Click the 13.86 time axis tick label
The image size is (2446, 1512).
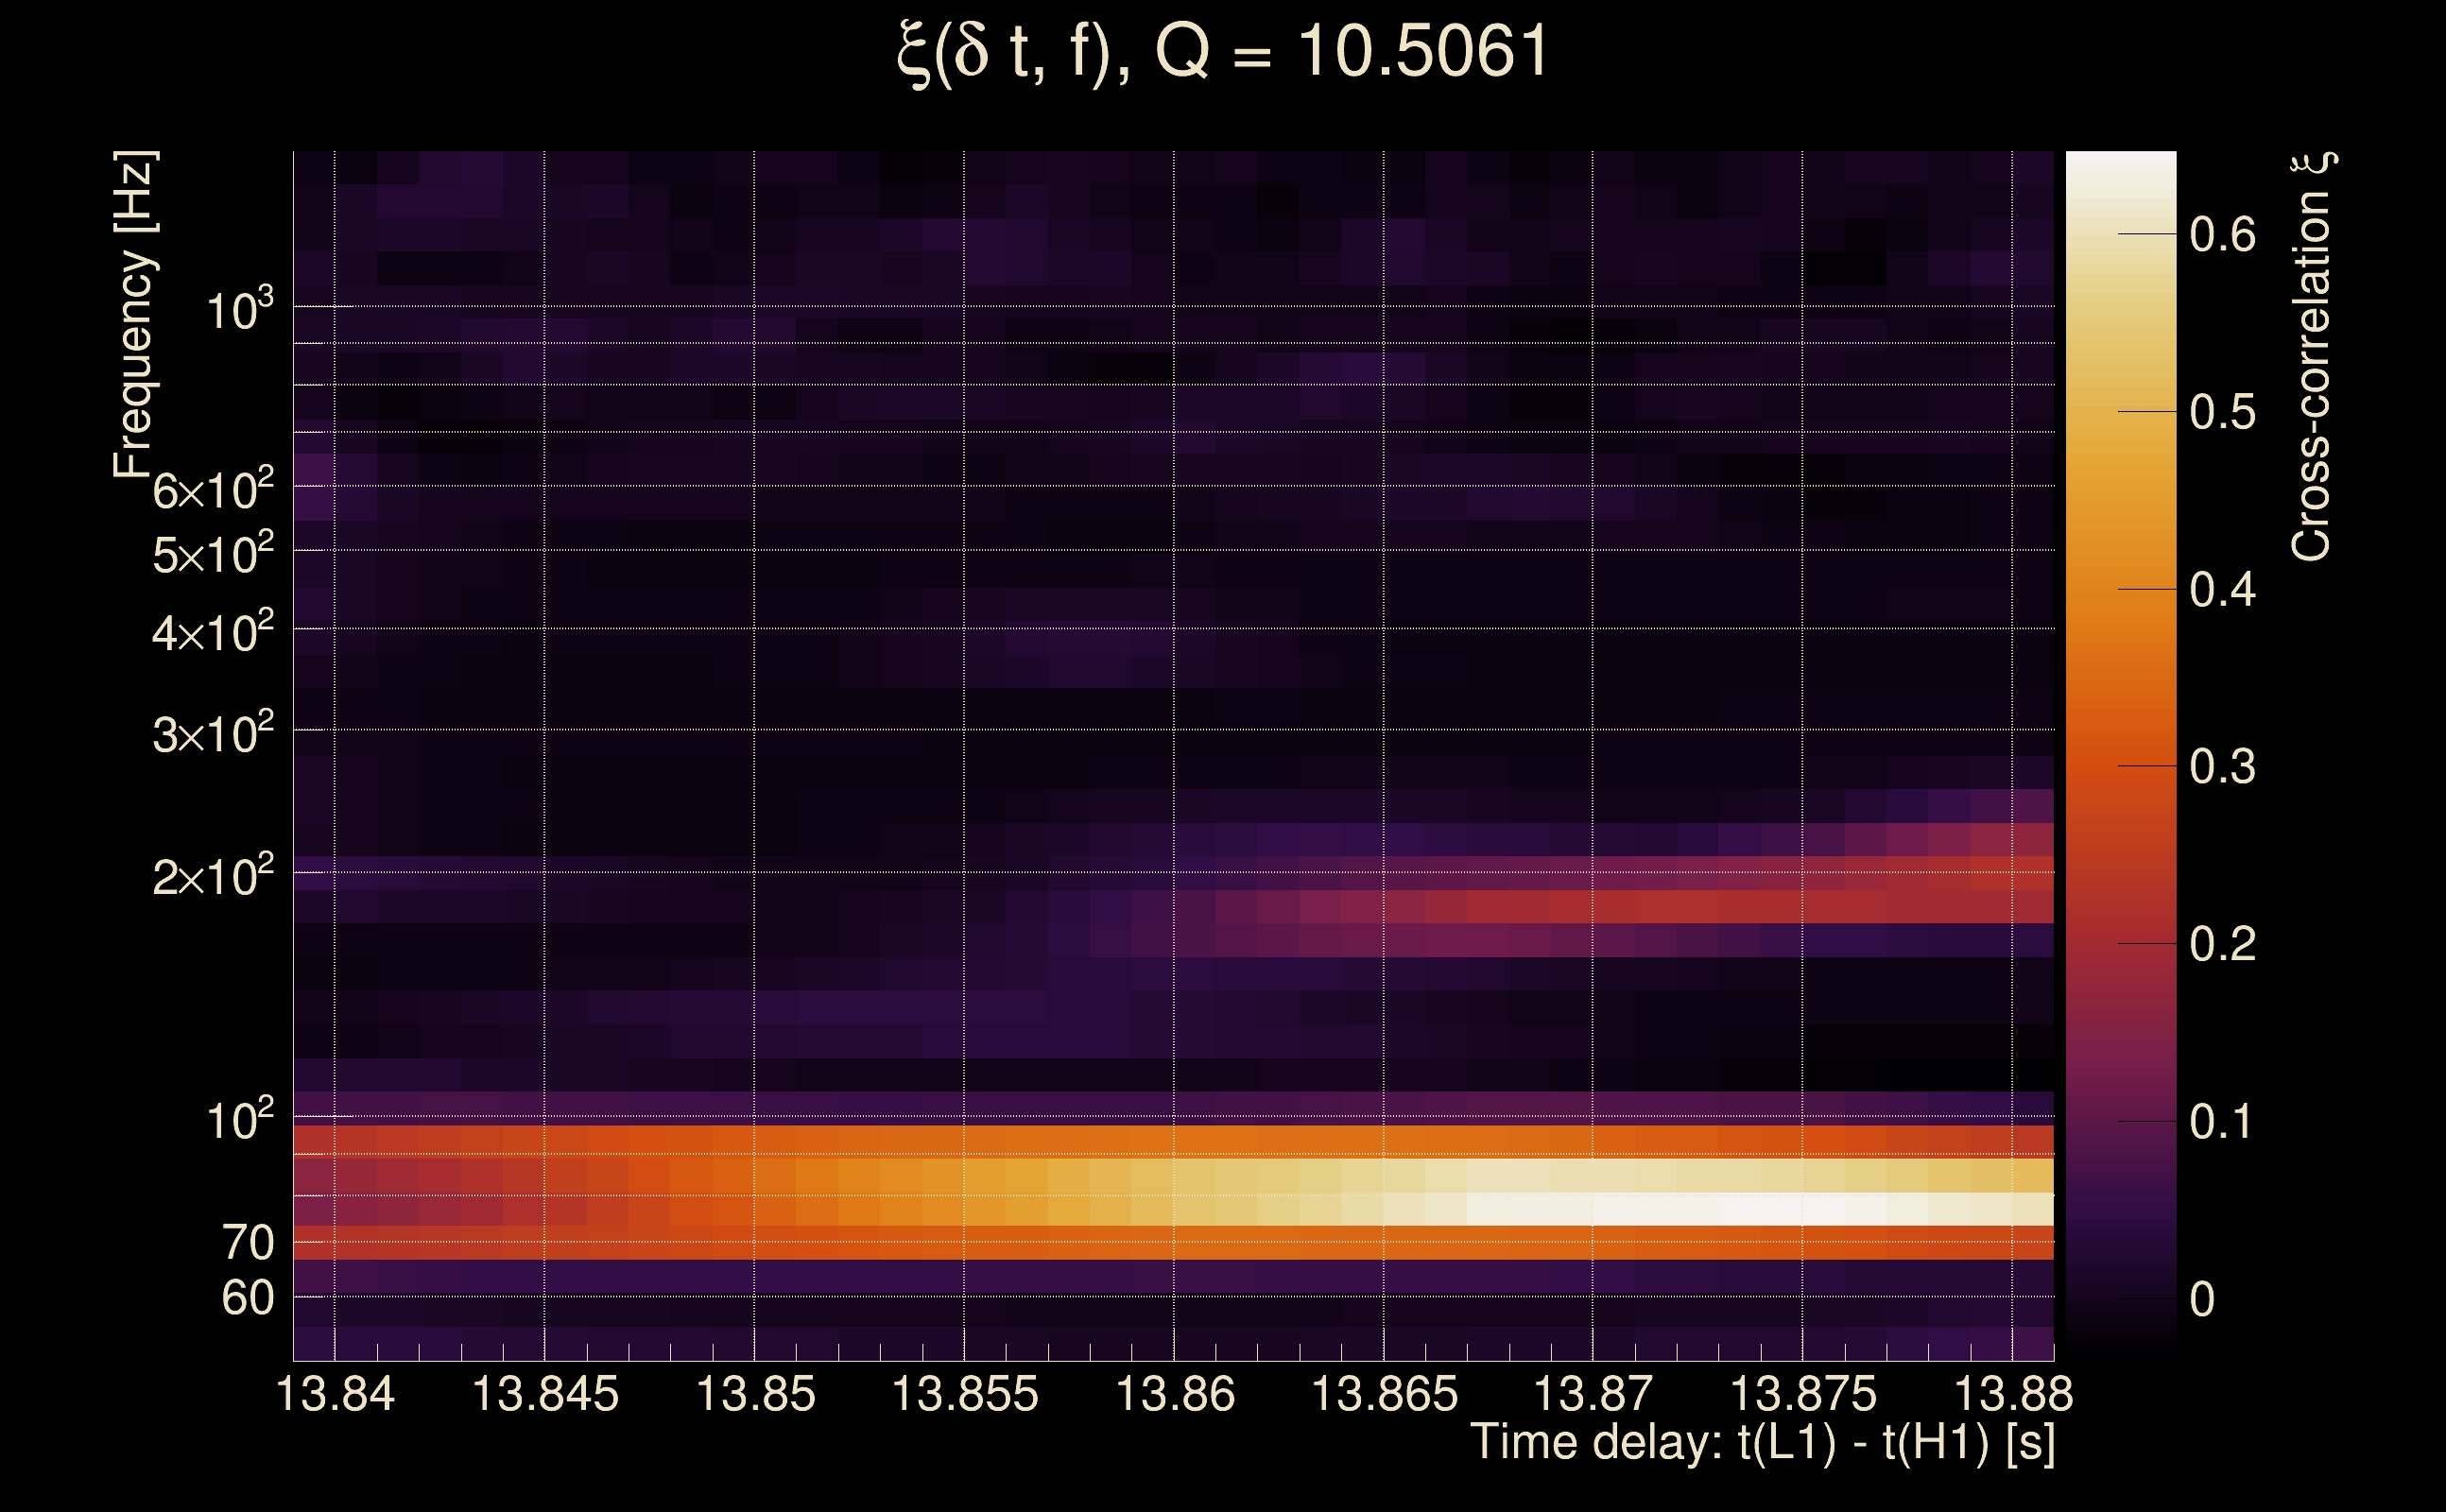point(1175,1394)
